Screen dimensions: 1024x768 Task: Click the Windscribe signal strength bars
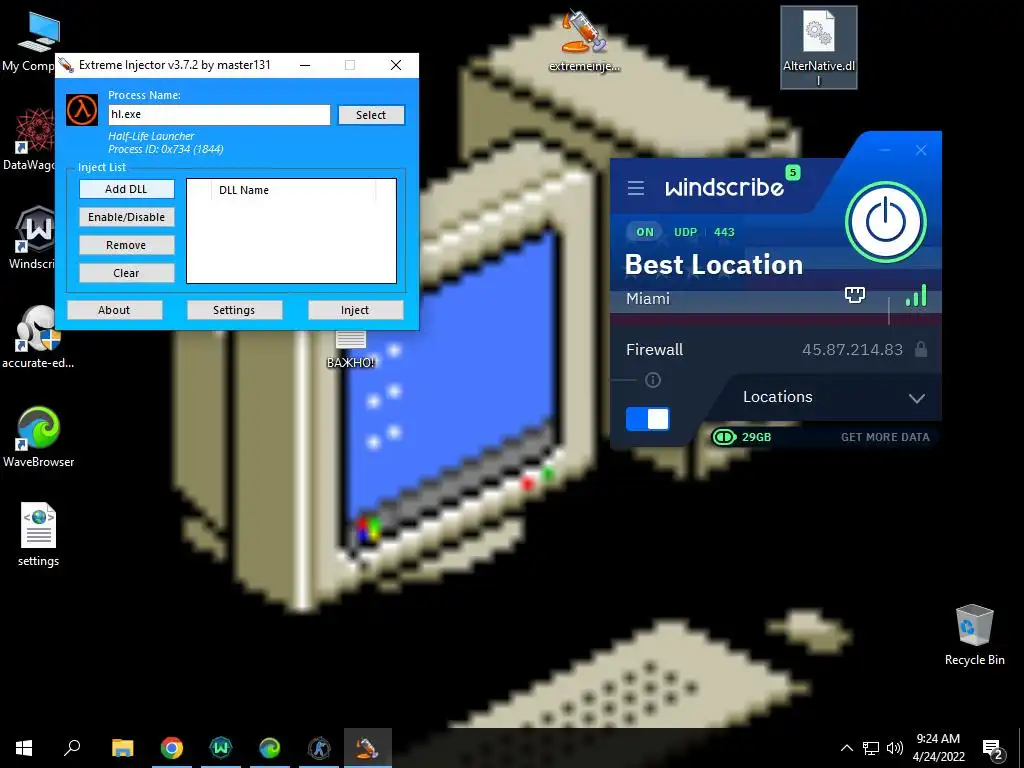tap(916, 295)
